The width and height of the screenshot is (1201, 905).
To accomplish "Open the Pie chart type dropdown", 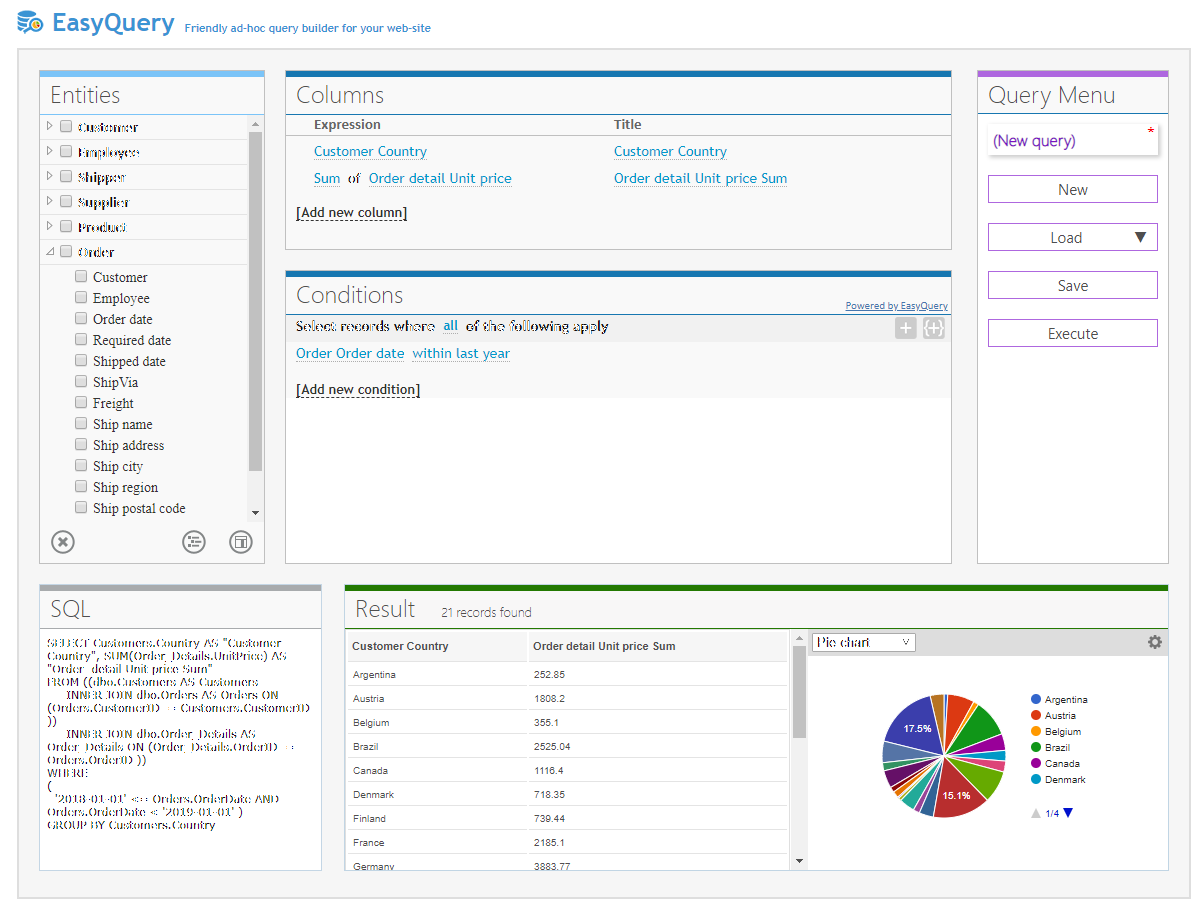I will [864, 642].
